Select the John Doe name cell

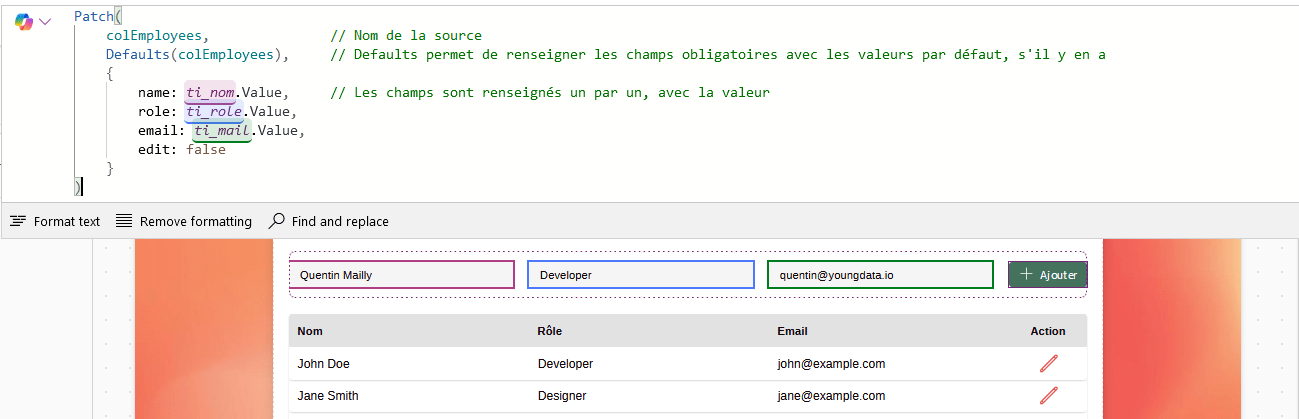323,364
